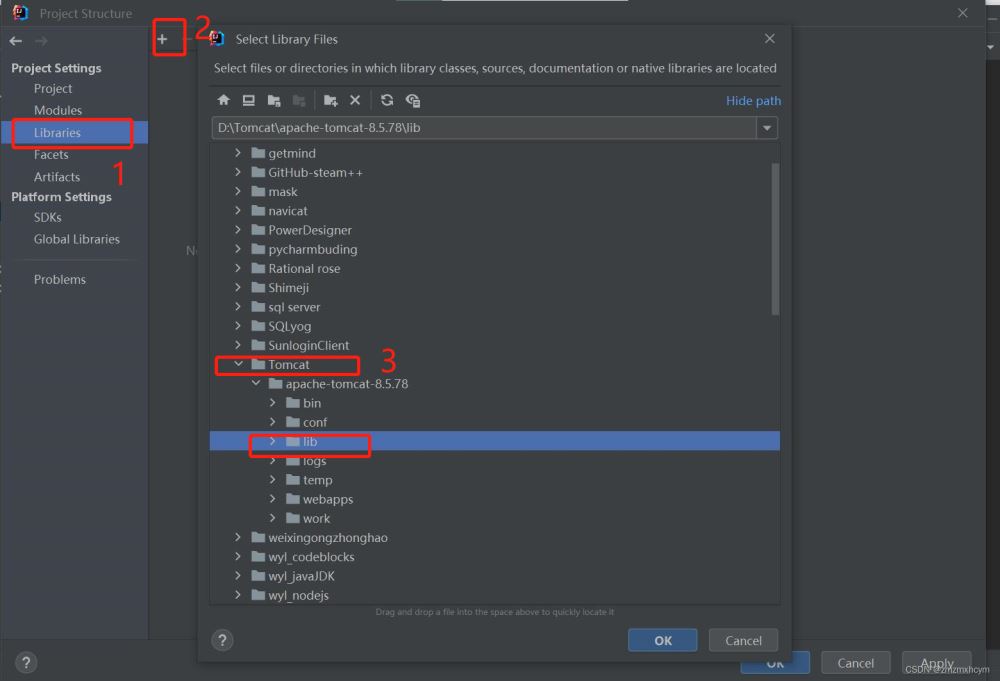Expand the SQLyog folder
The image size is (1000, 681).
(238, 326)
